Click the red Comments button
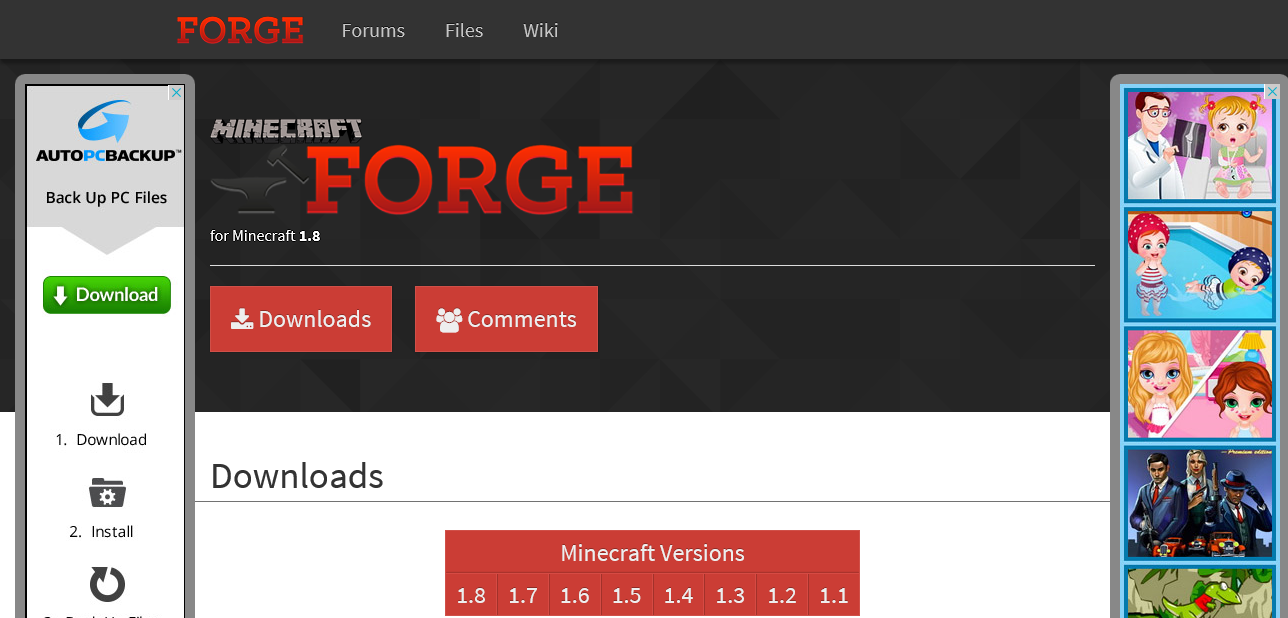The image size is (1288, 618). coord(506,319)
